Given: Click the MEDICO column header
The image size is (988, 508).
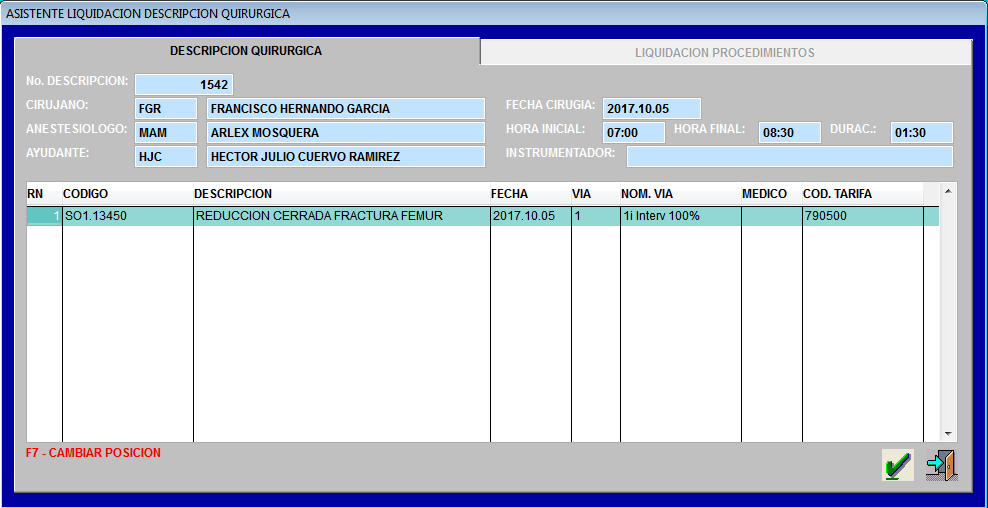Looking at the screenshot, I should pos(772,193).
